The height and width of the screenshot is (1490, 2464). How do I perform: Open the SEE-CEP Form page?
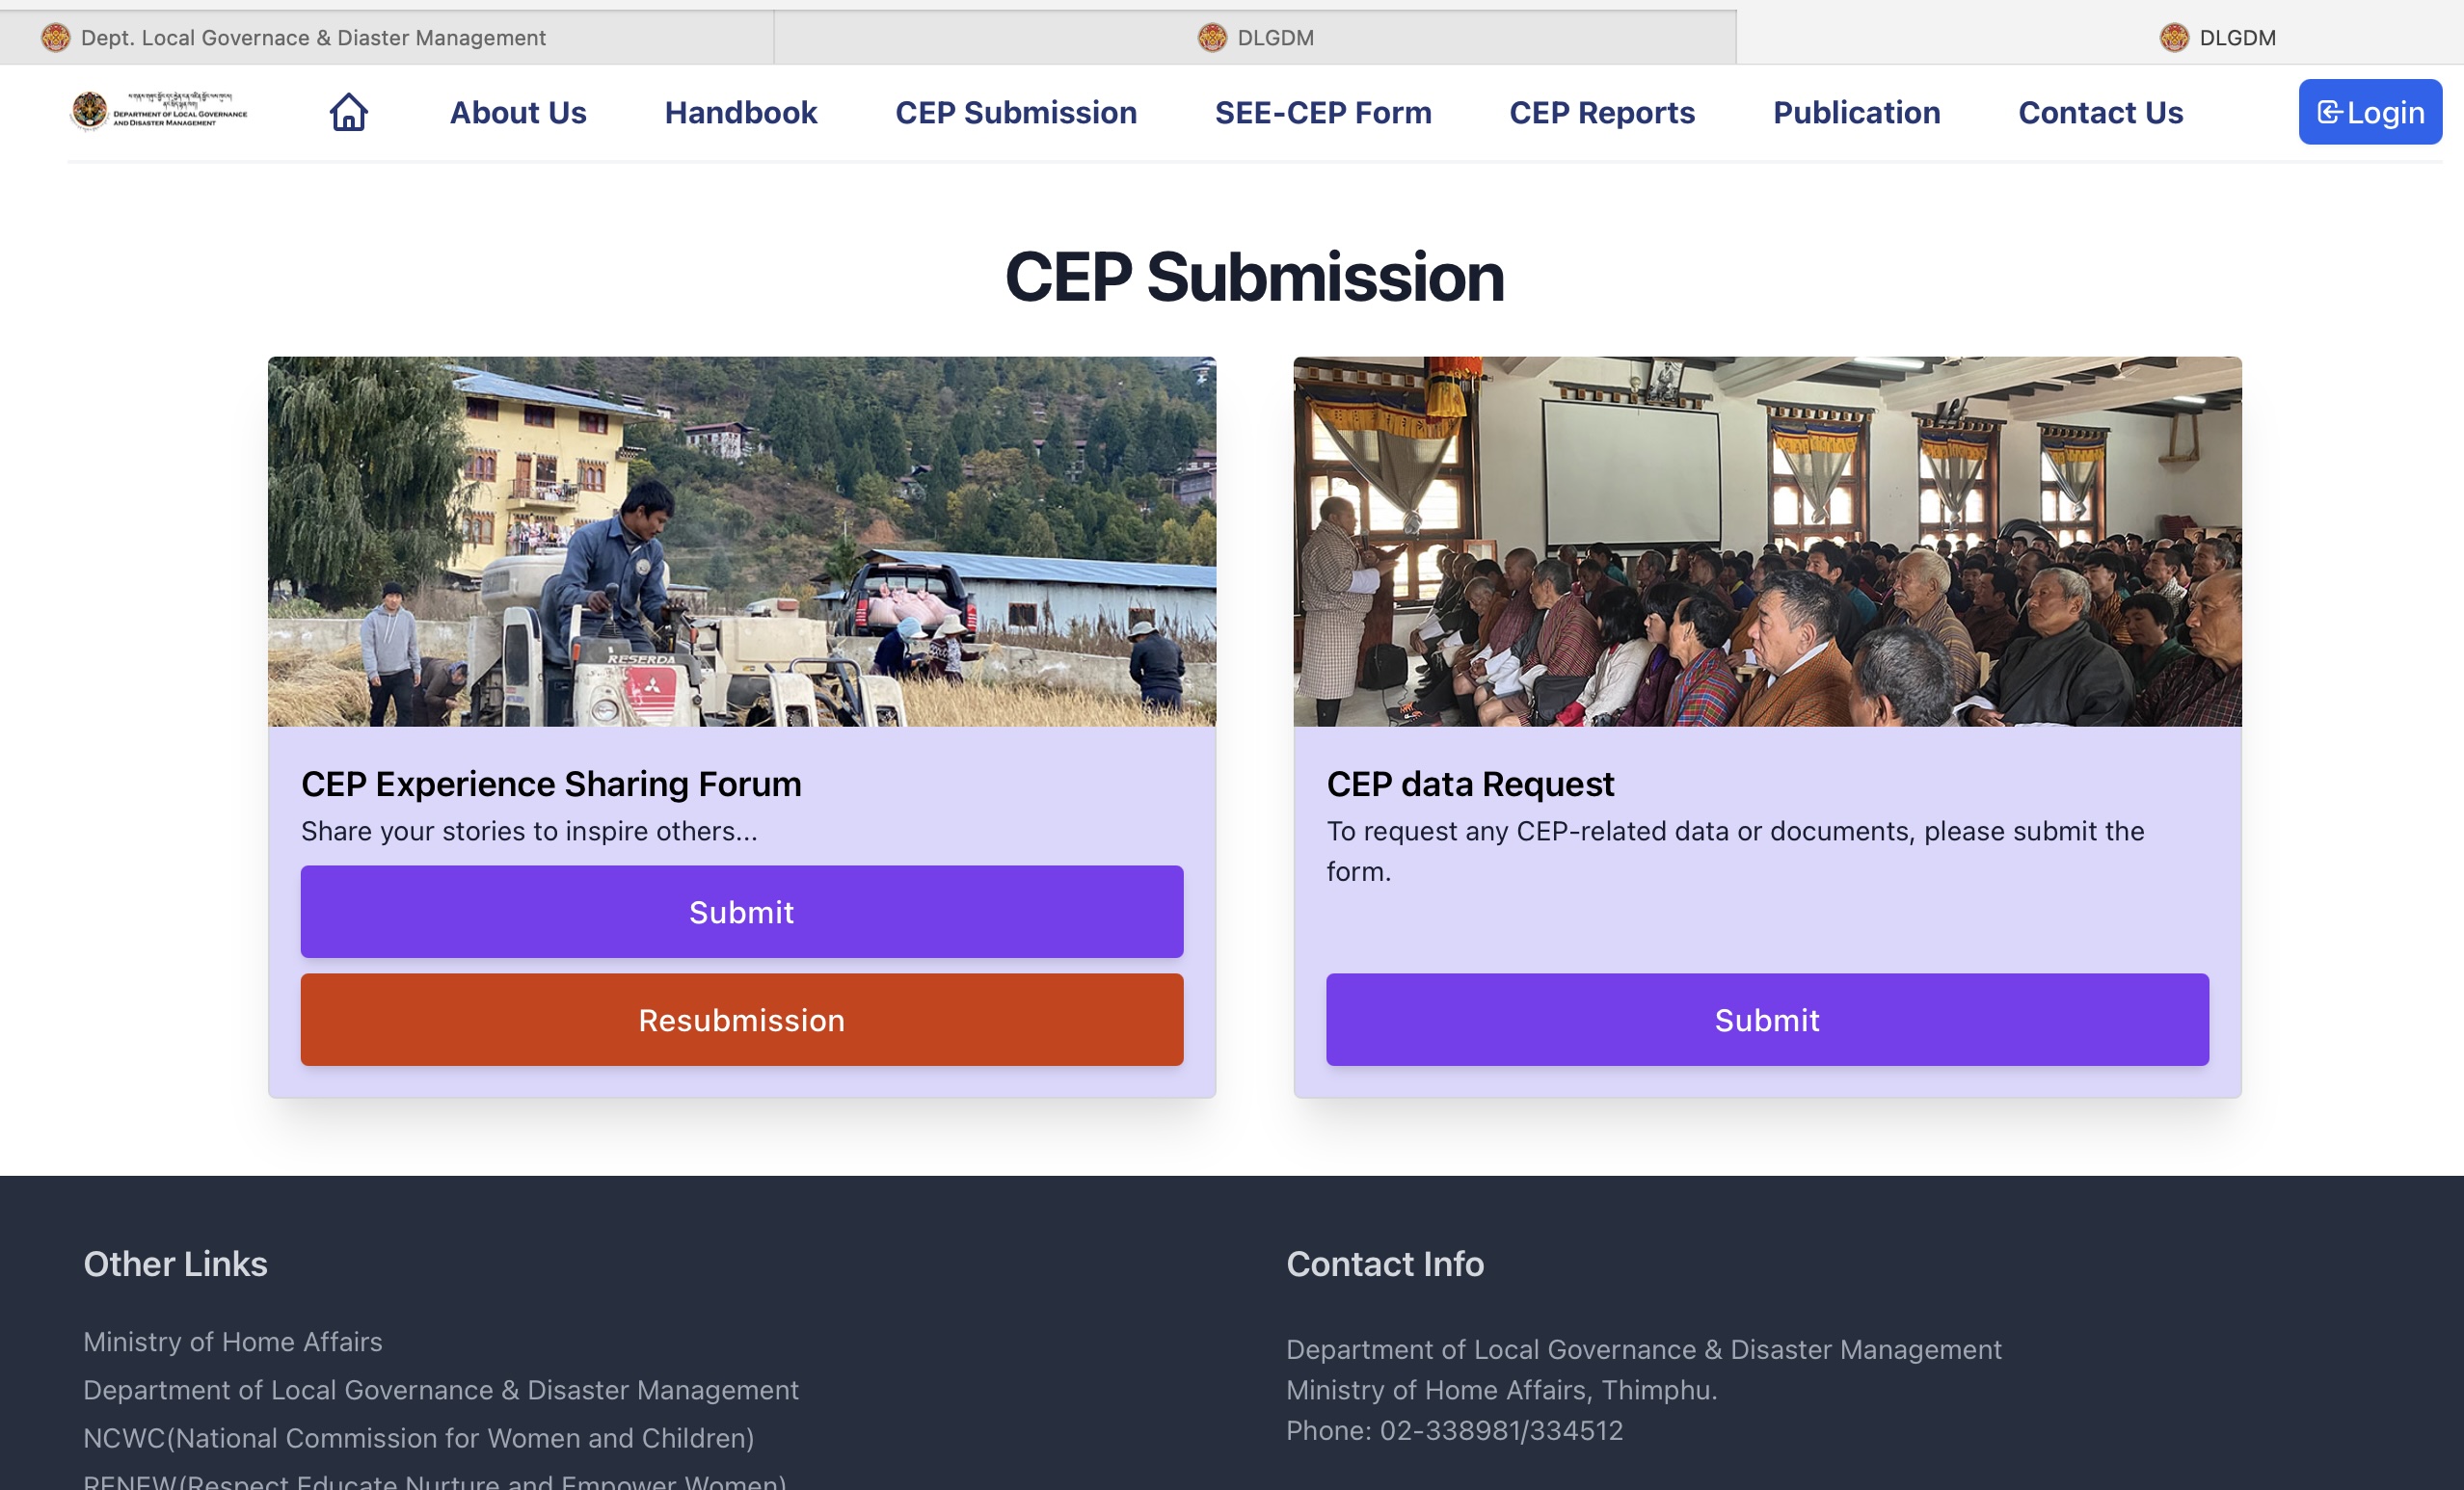coord(1323,112)
